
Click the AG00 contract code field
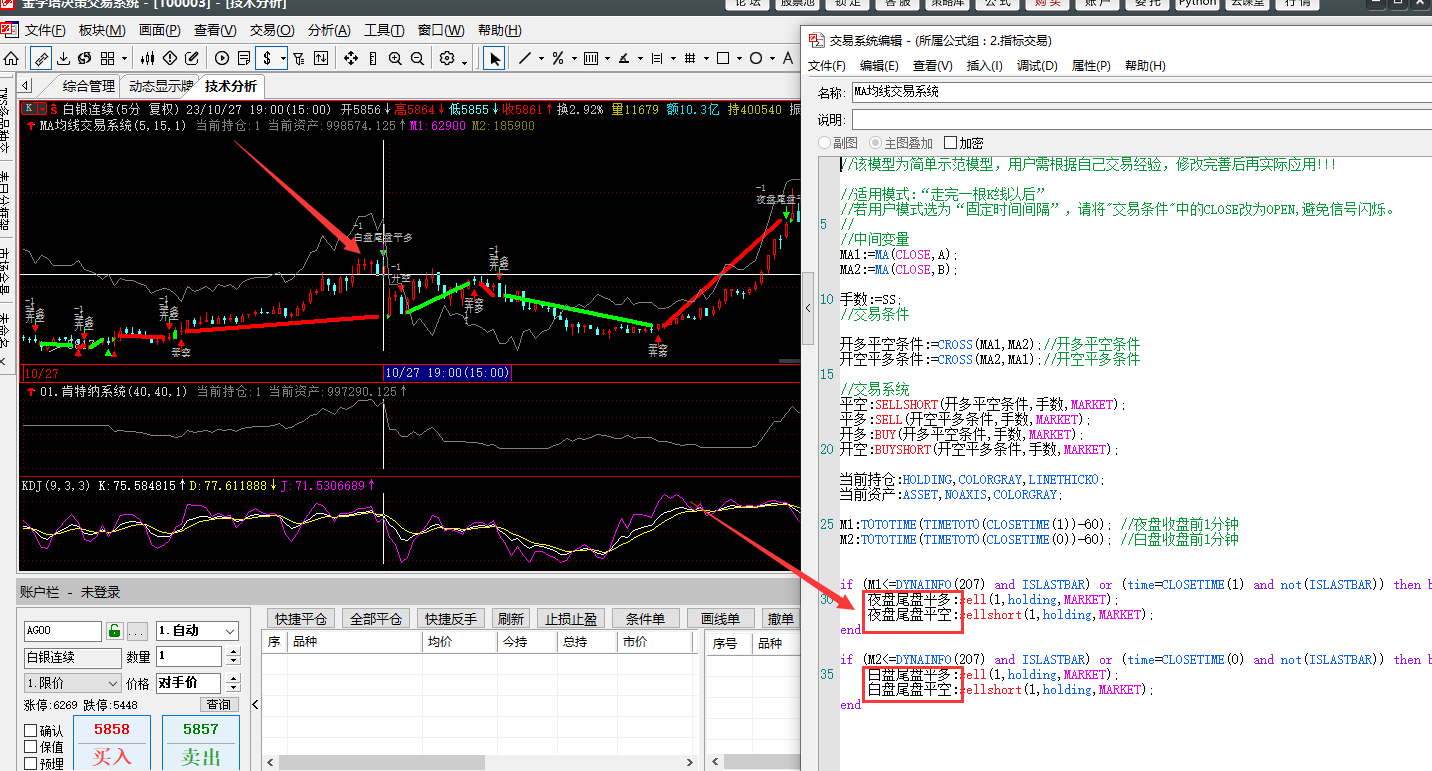pyautogui.click(x=62, y=631)
